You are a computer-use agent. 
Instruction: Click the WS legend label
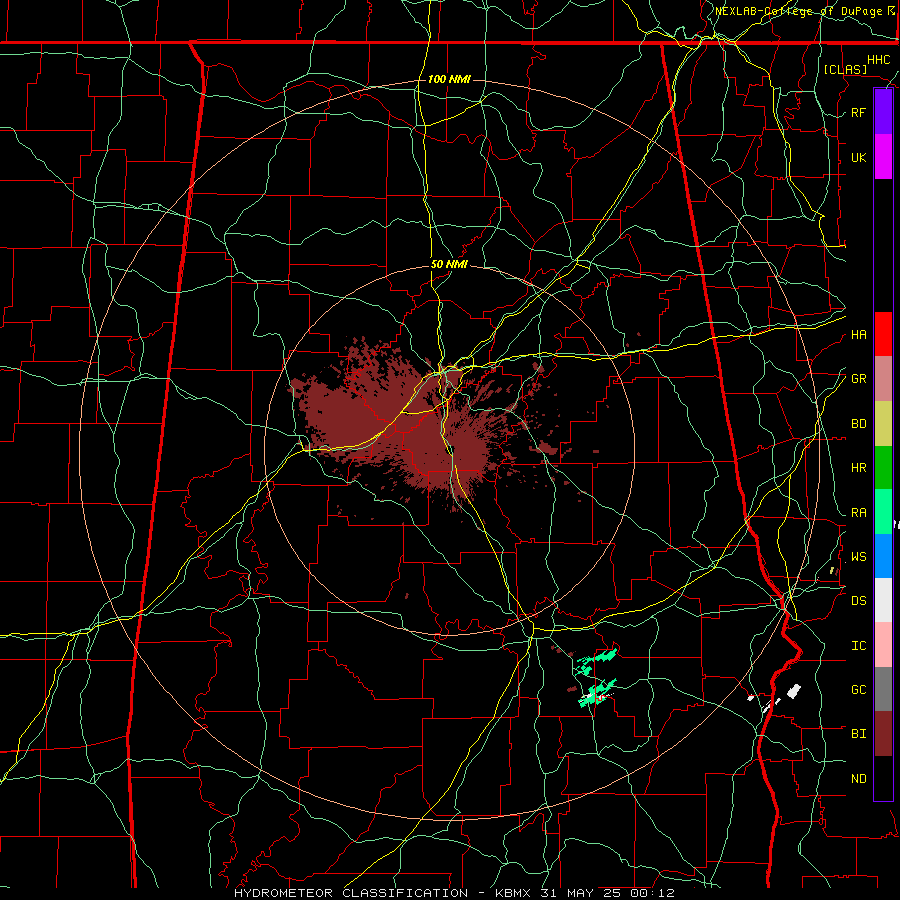click(858, 557)
